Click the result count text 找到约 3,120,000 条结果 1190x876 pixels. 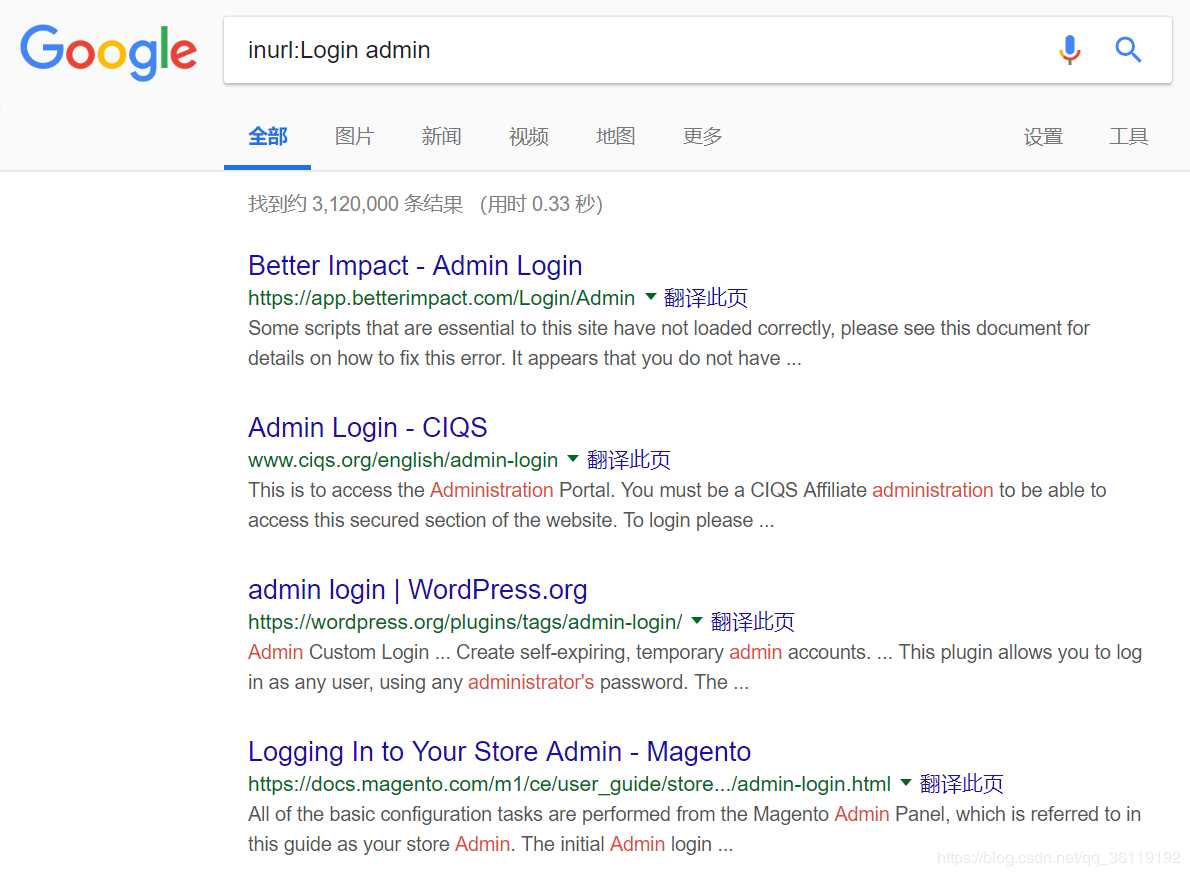coord(355,203)
